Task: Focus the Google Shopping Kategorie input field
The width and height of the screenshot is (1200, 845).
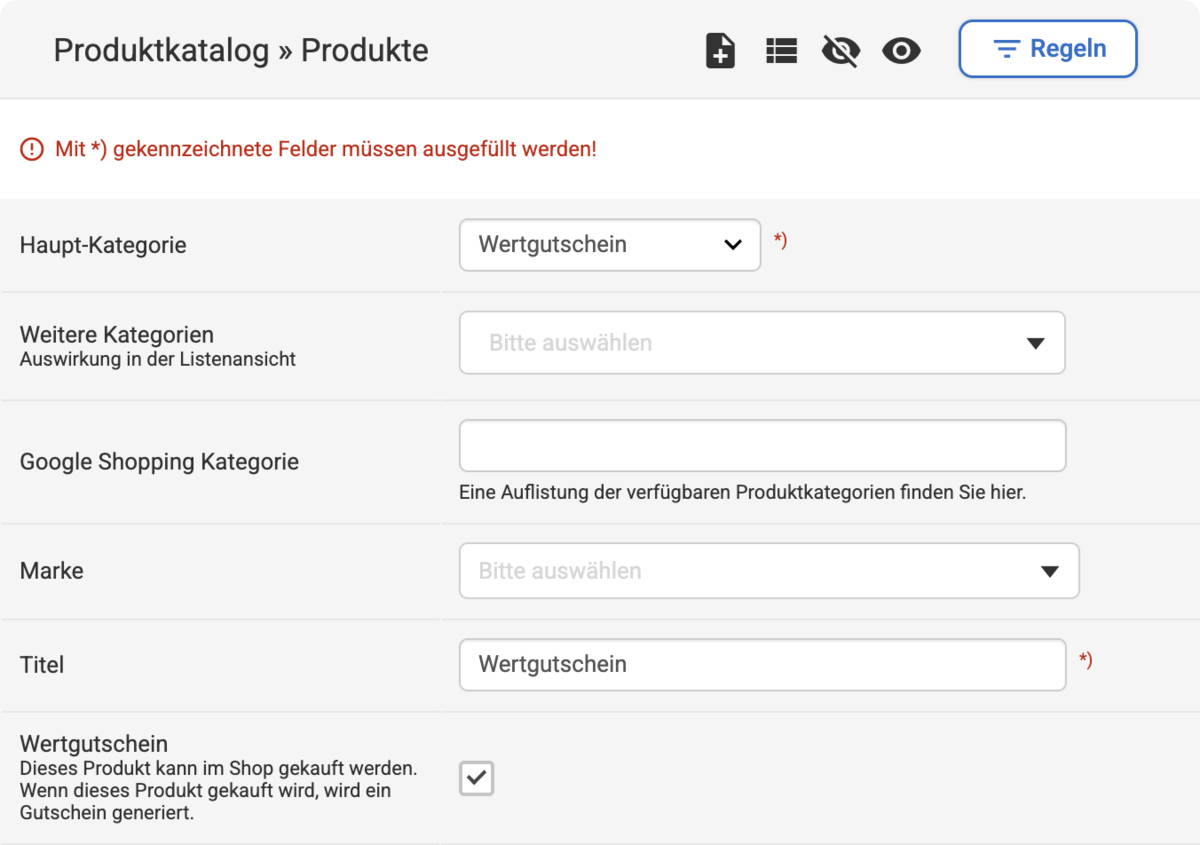Action: coord(762,446)
